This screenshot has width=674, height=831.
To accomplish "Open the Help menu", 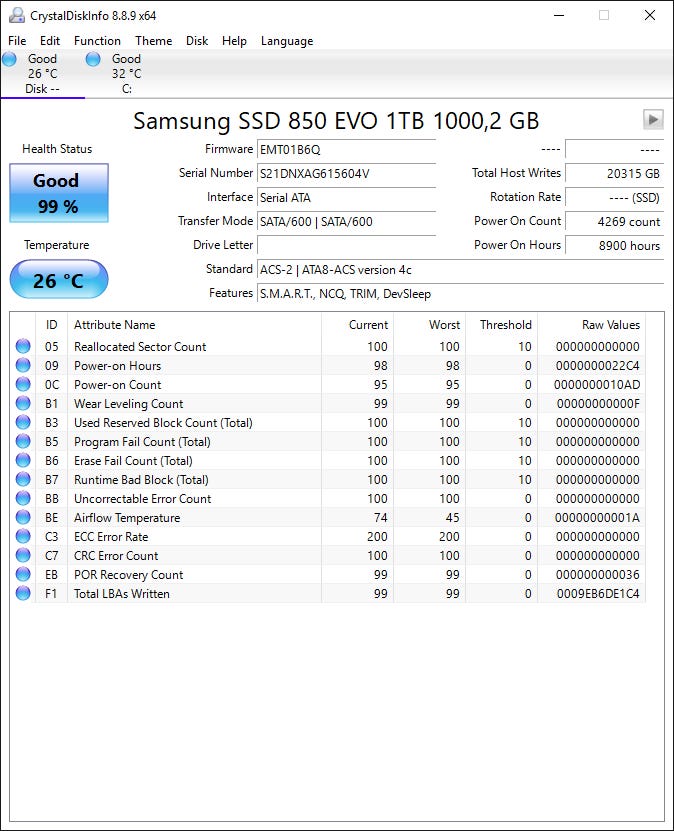I will tap(234, 41).
